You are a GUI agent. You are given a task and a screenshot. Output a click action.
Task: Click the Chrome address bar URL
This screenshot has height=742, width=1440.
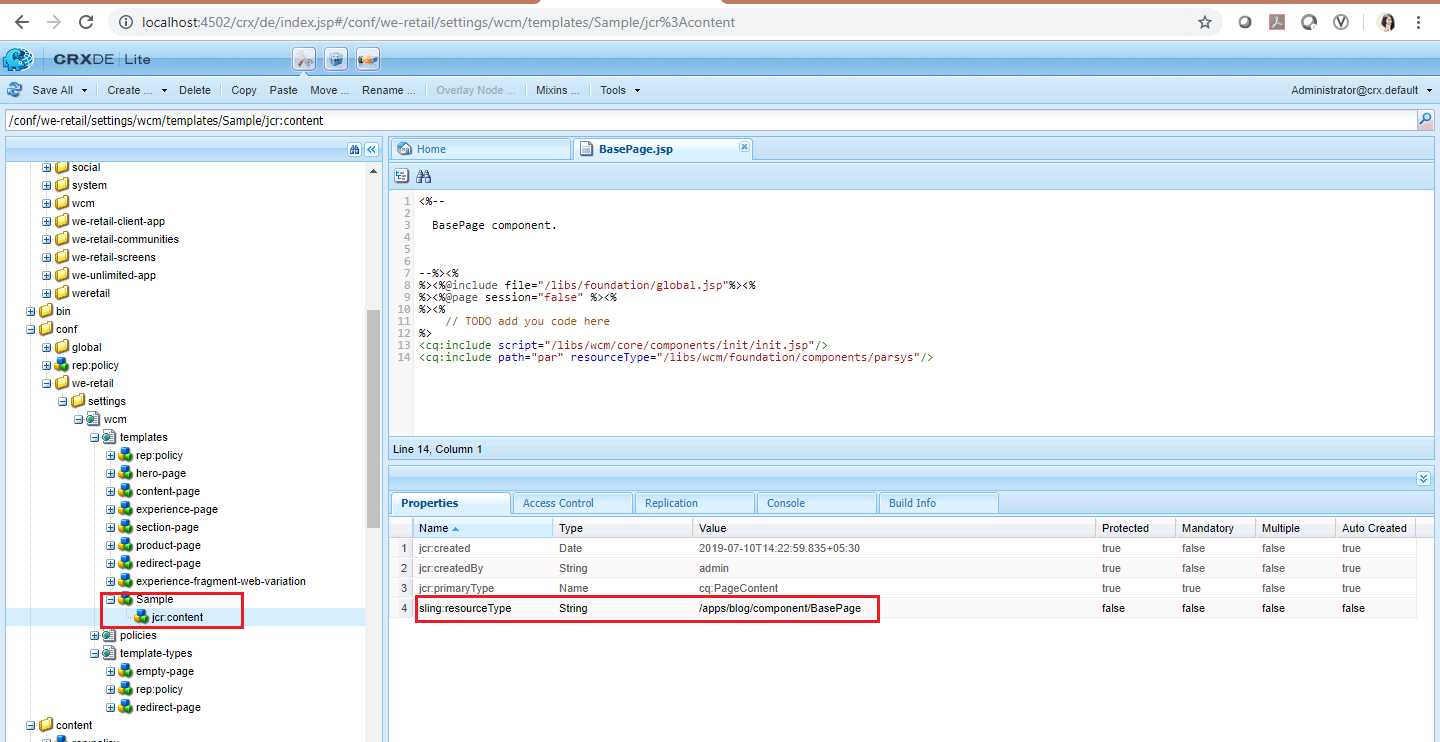pos(439,22)
